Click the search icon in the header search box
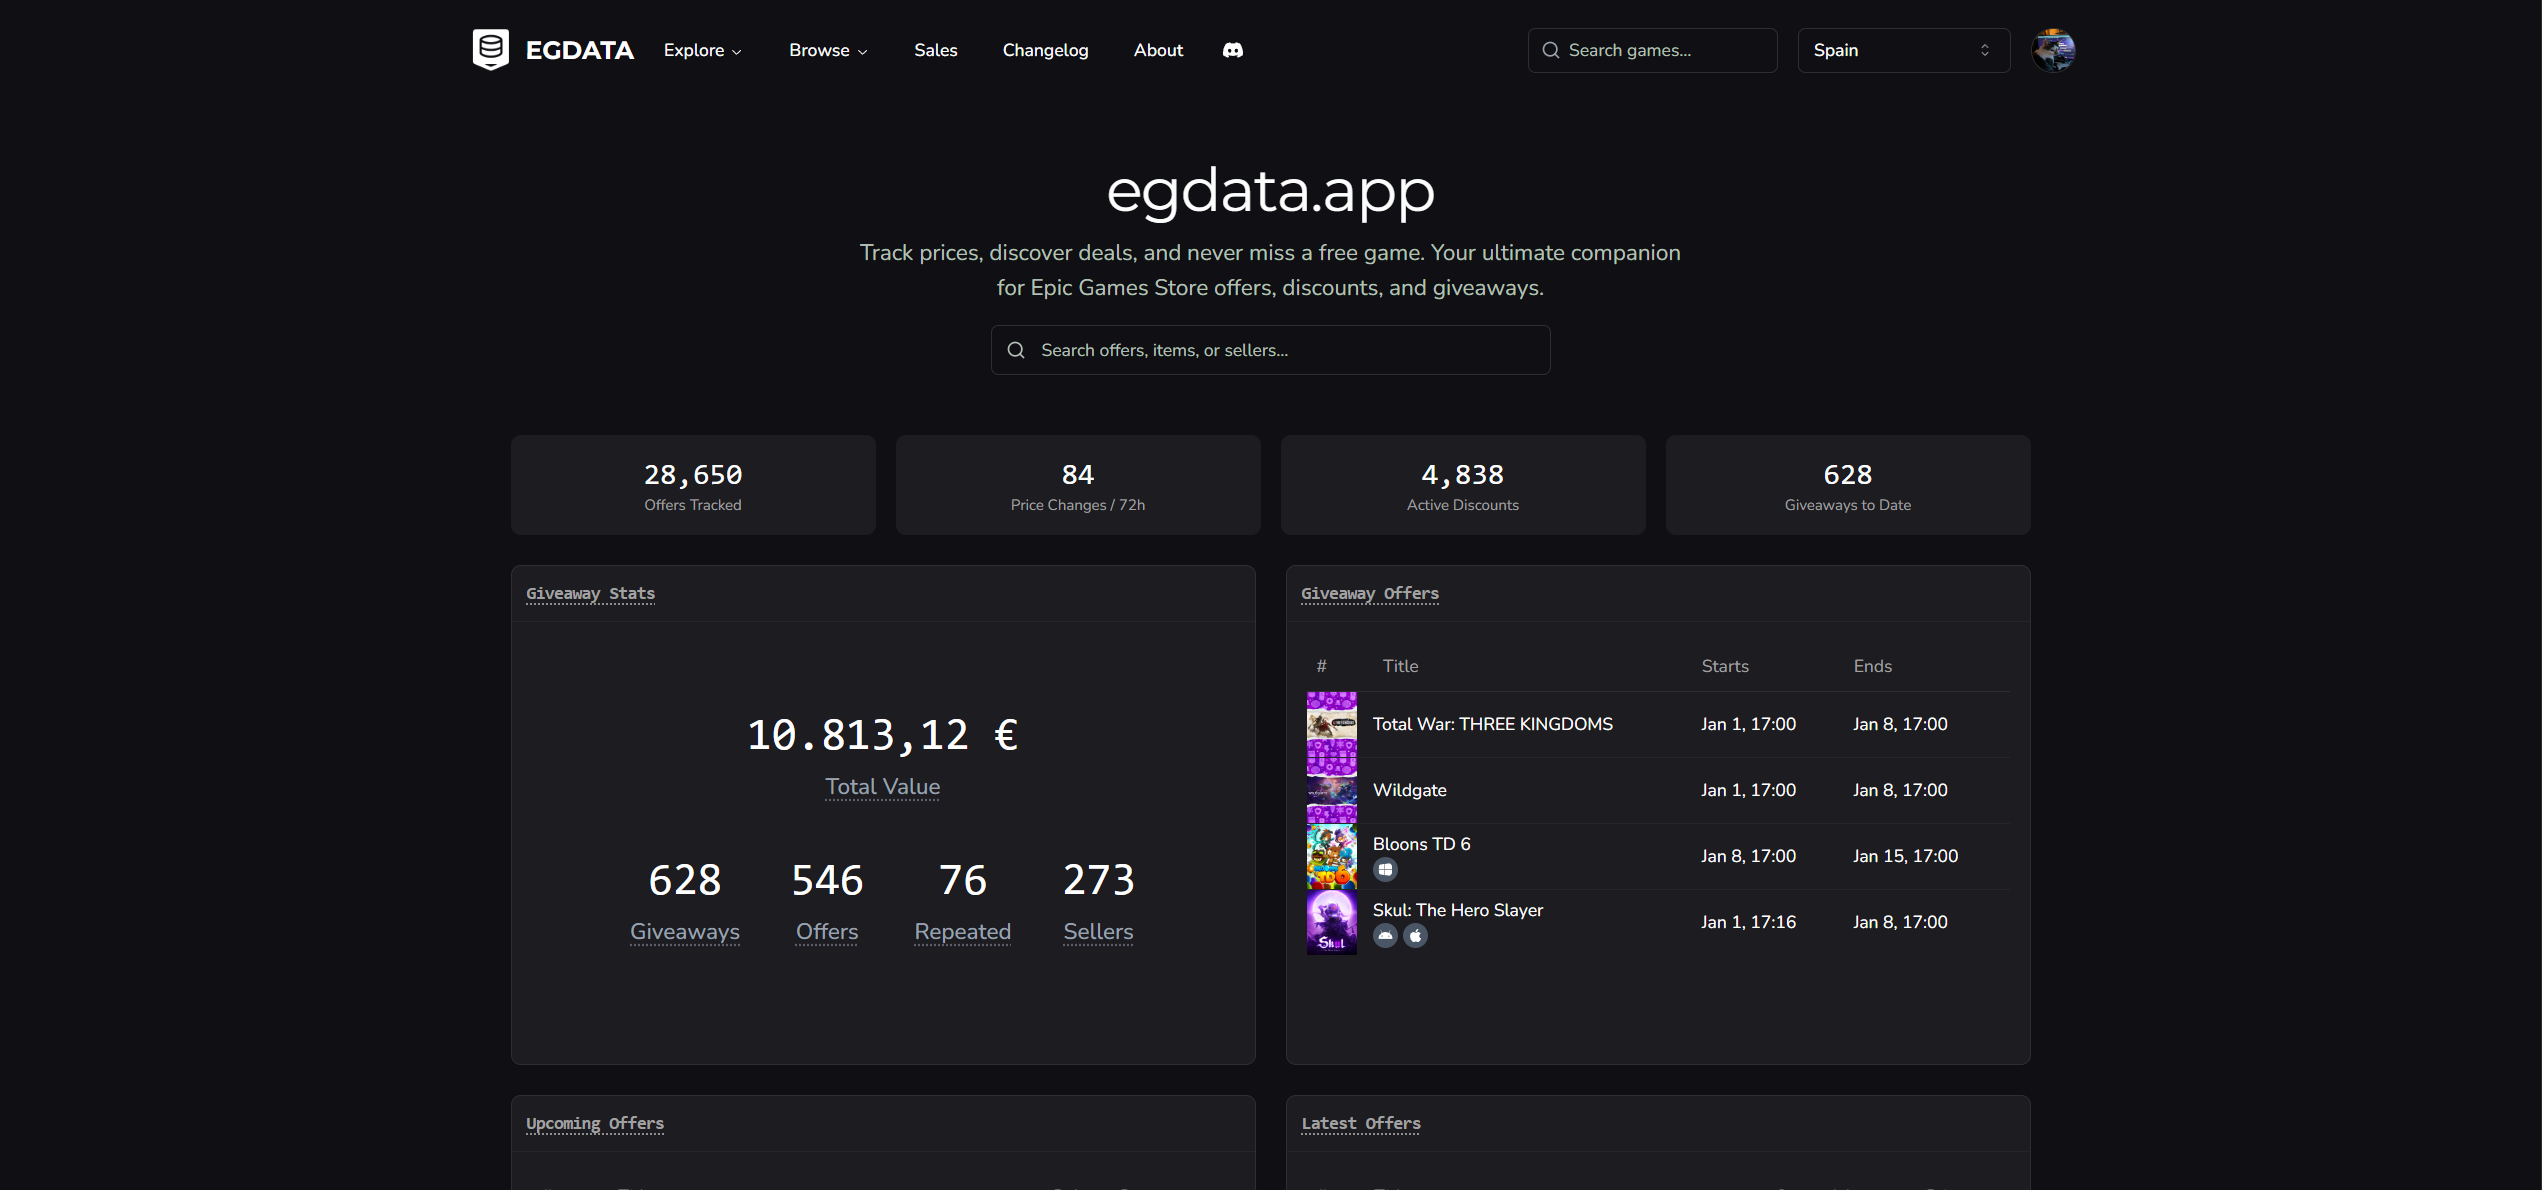2542x1190 pixels. tap(1551, 50)
